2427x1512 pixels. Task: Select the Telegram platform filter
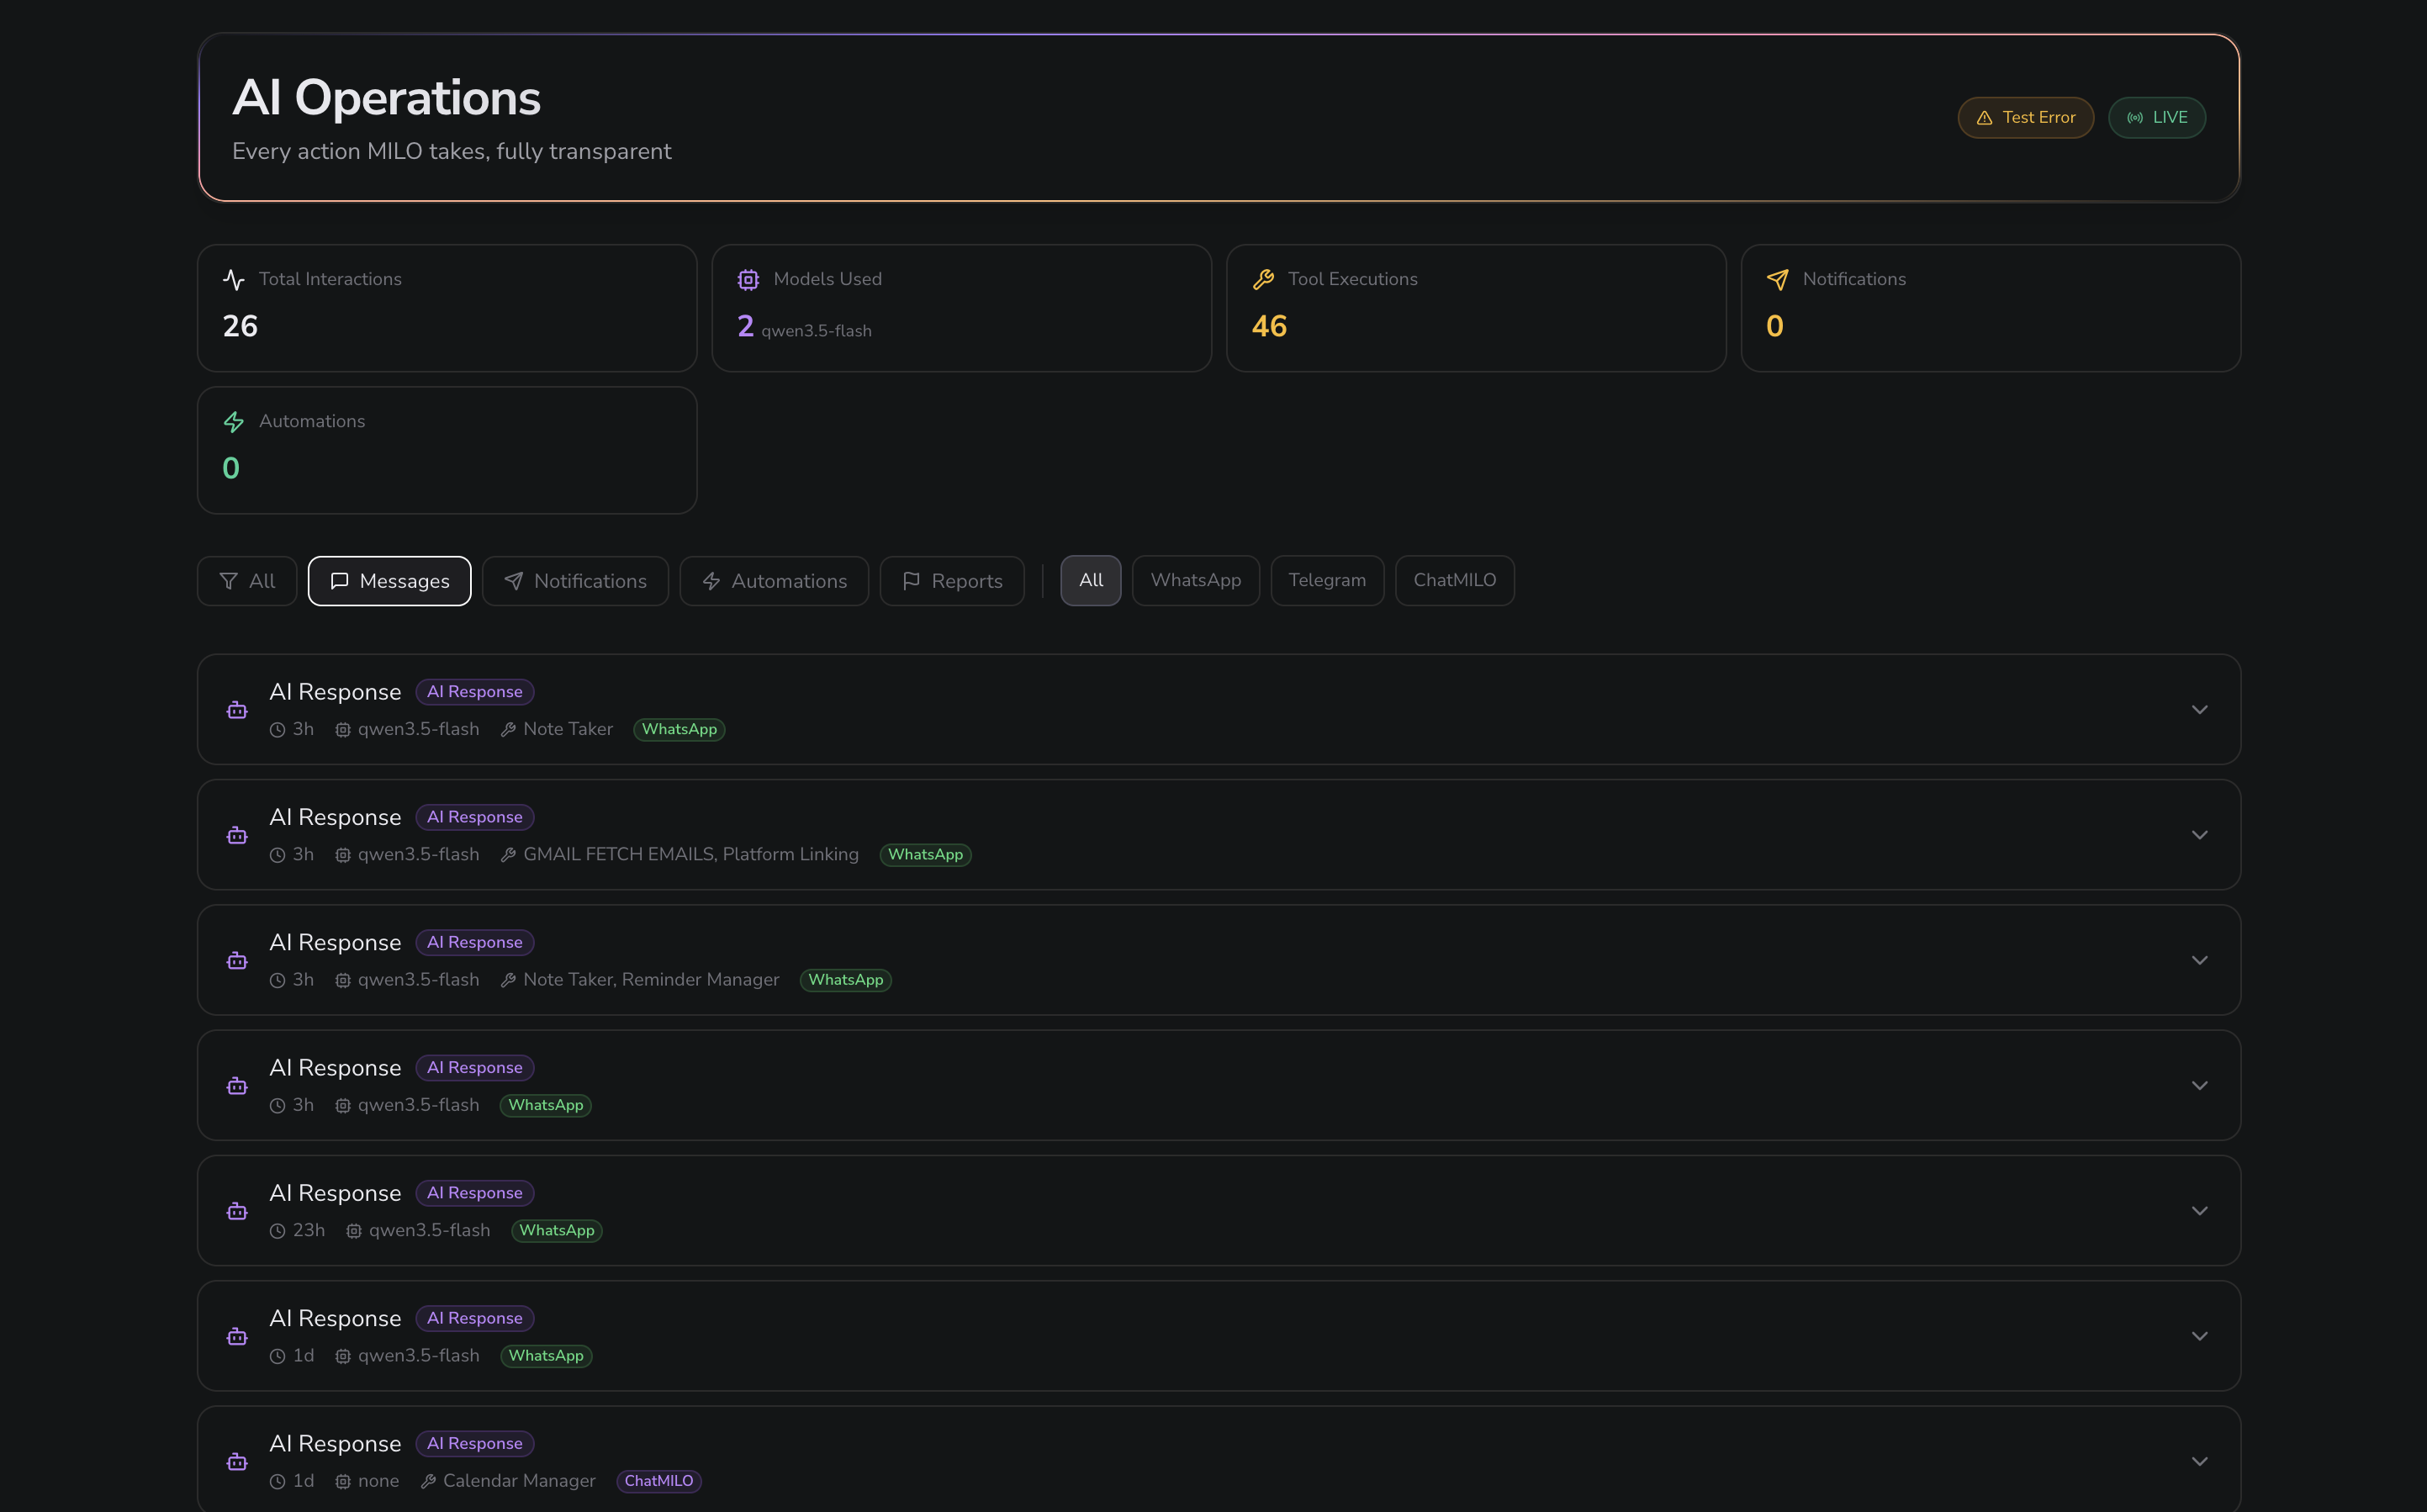[1326, 580]
